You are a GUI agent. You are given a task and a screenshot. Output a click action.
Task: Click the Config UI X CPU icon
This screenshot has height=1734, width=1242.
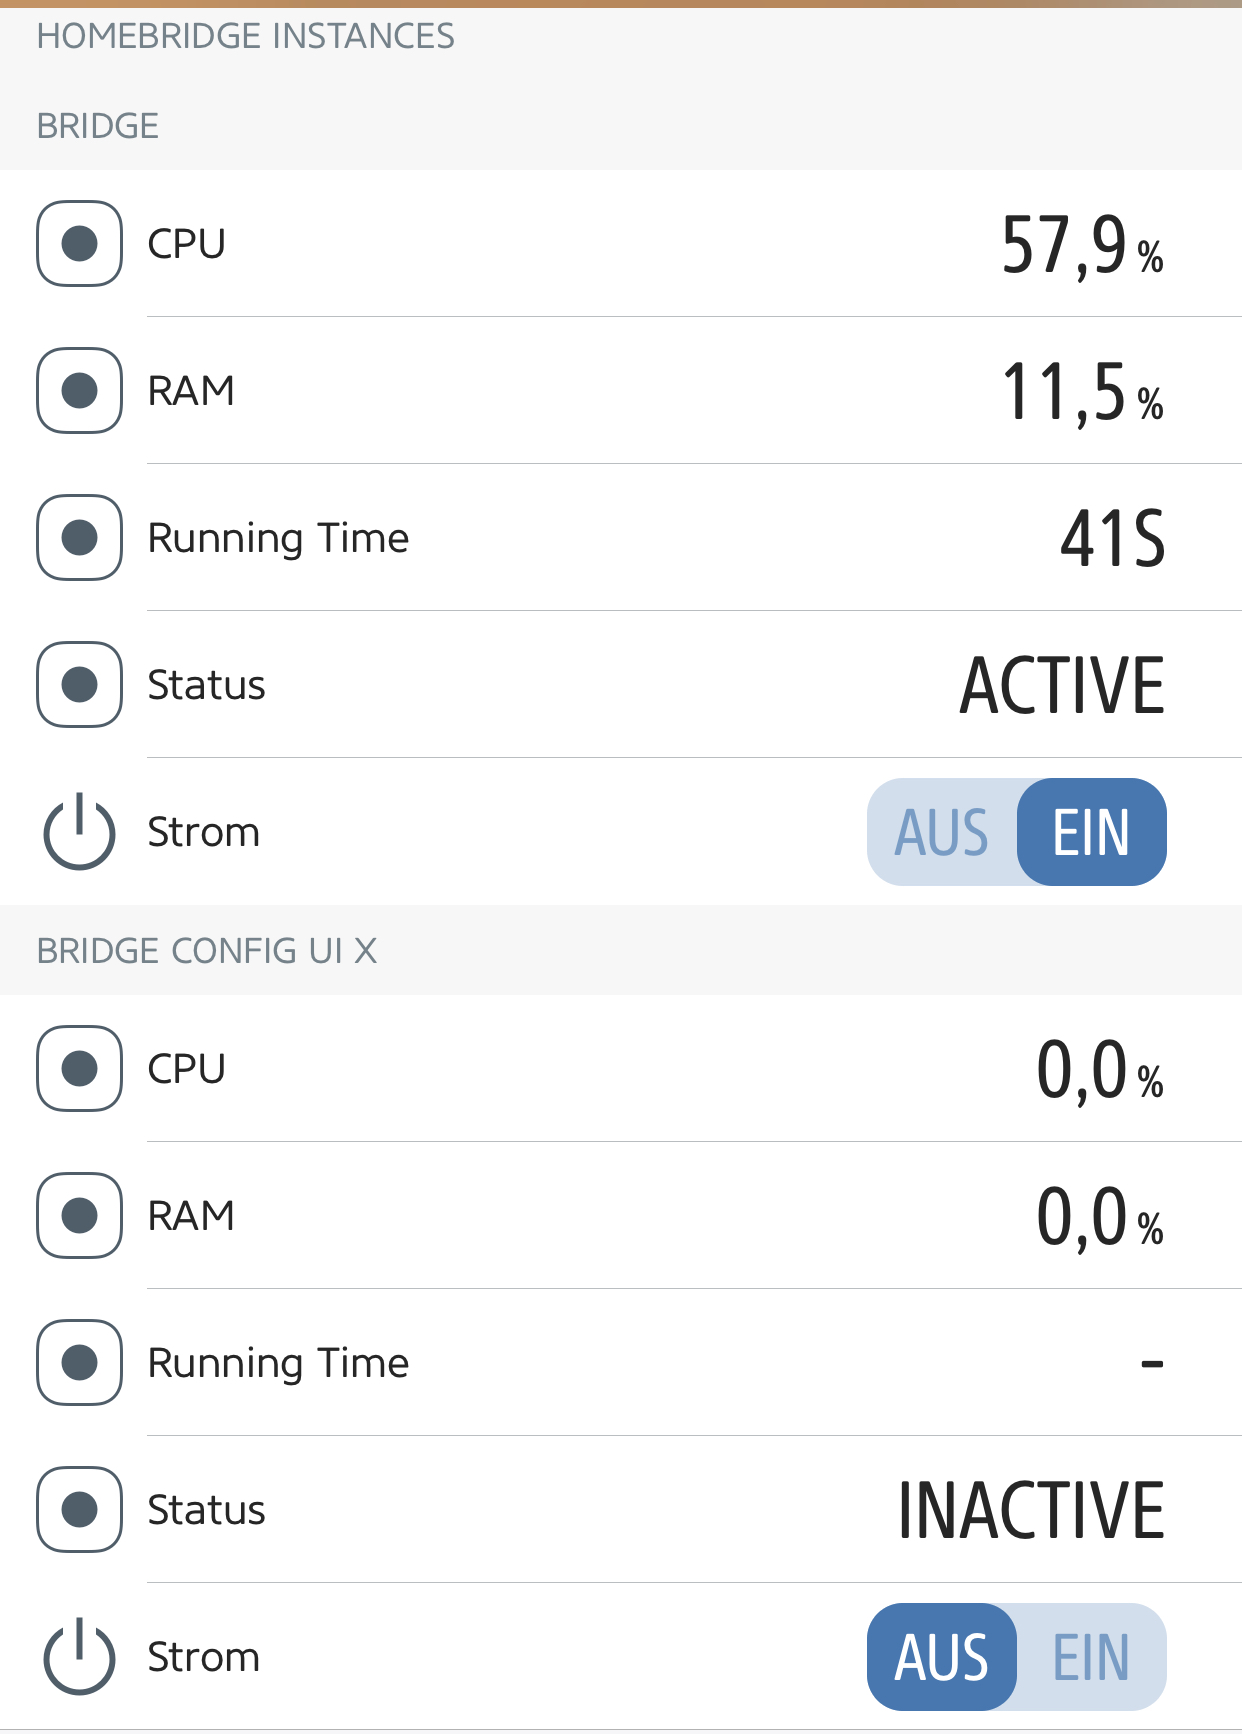[x=79, y=1069]
